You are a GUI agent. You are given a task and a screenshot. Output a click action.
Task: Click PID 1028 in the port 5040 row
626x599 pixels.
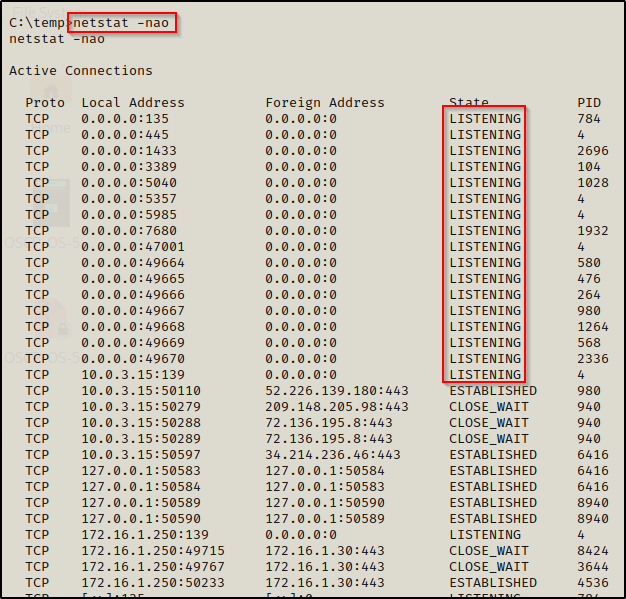point(593,182)
